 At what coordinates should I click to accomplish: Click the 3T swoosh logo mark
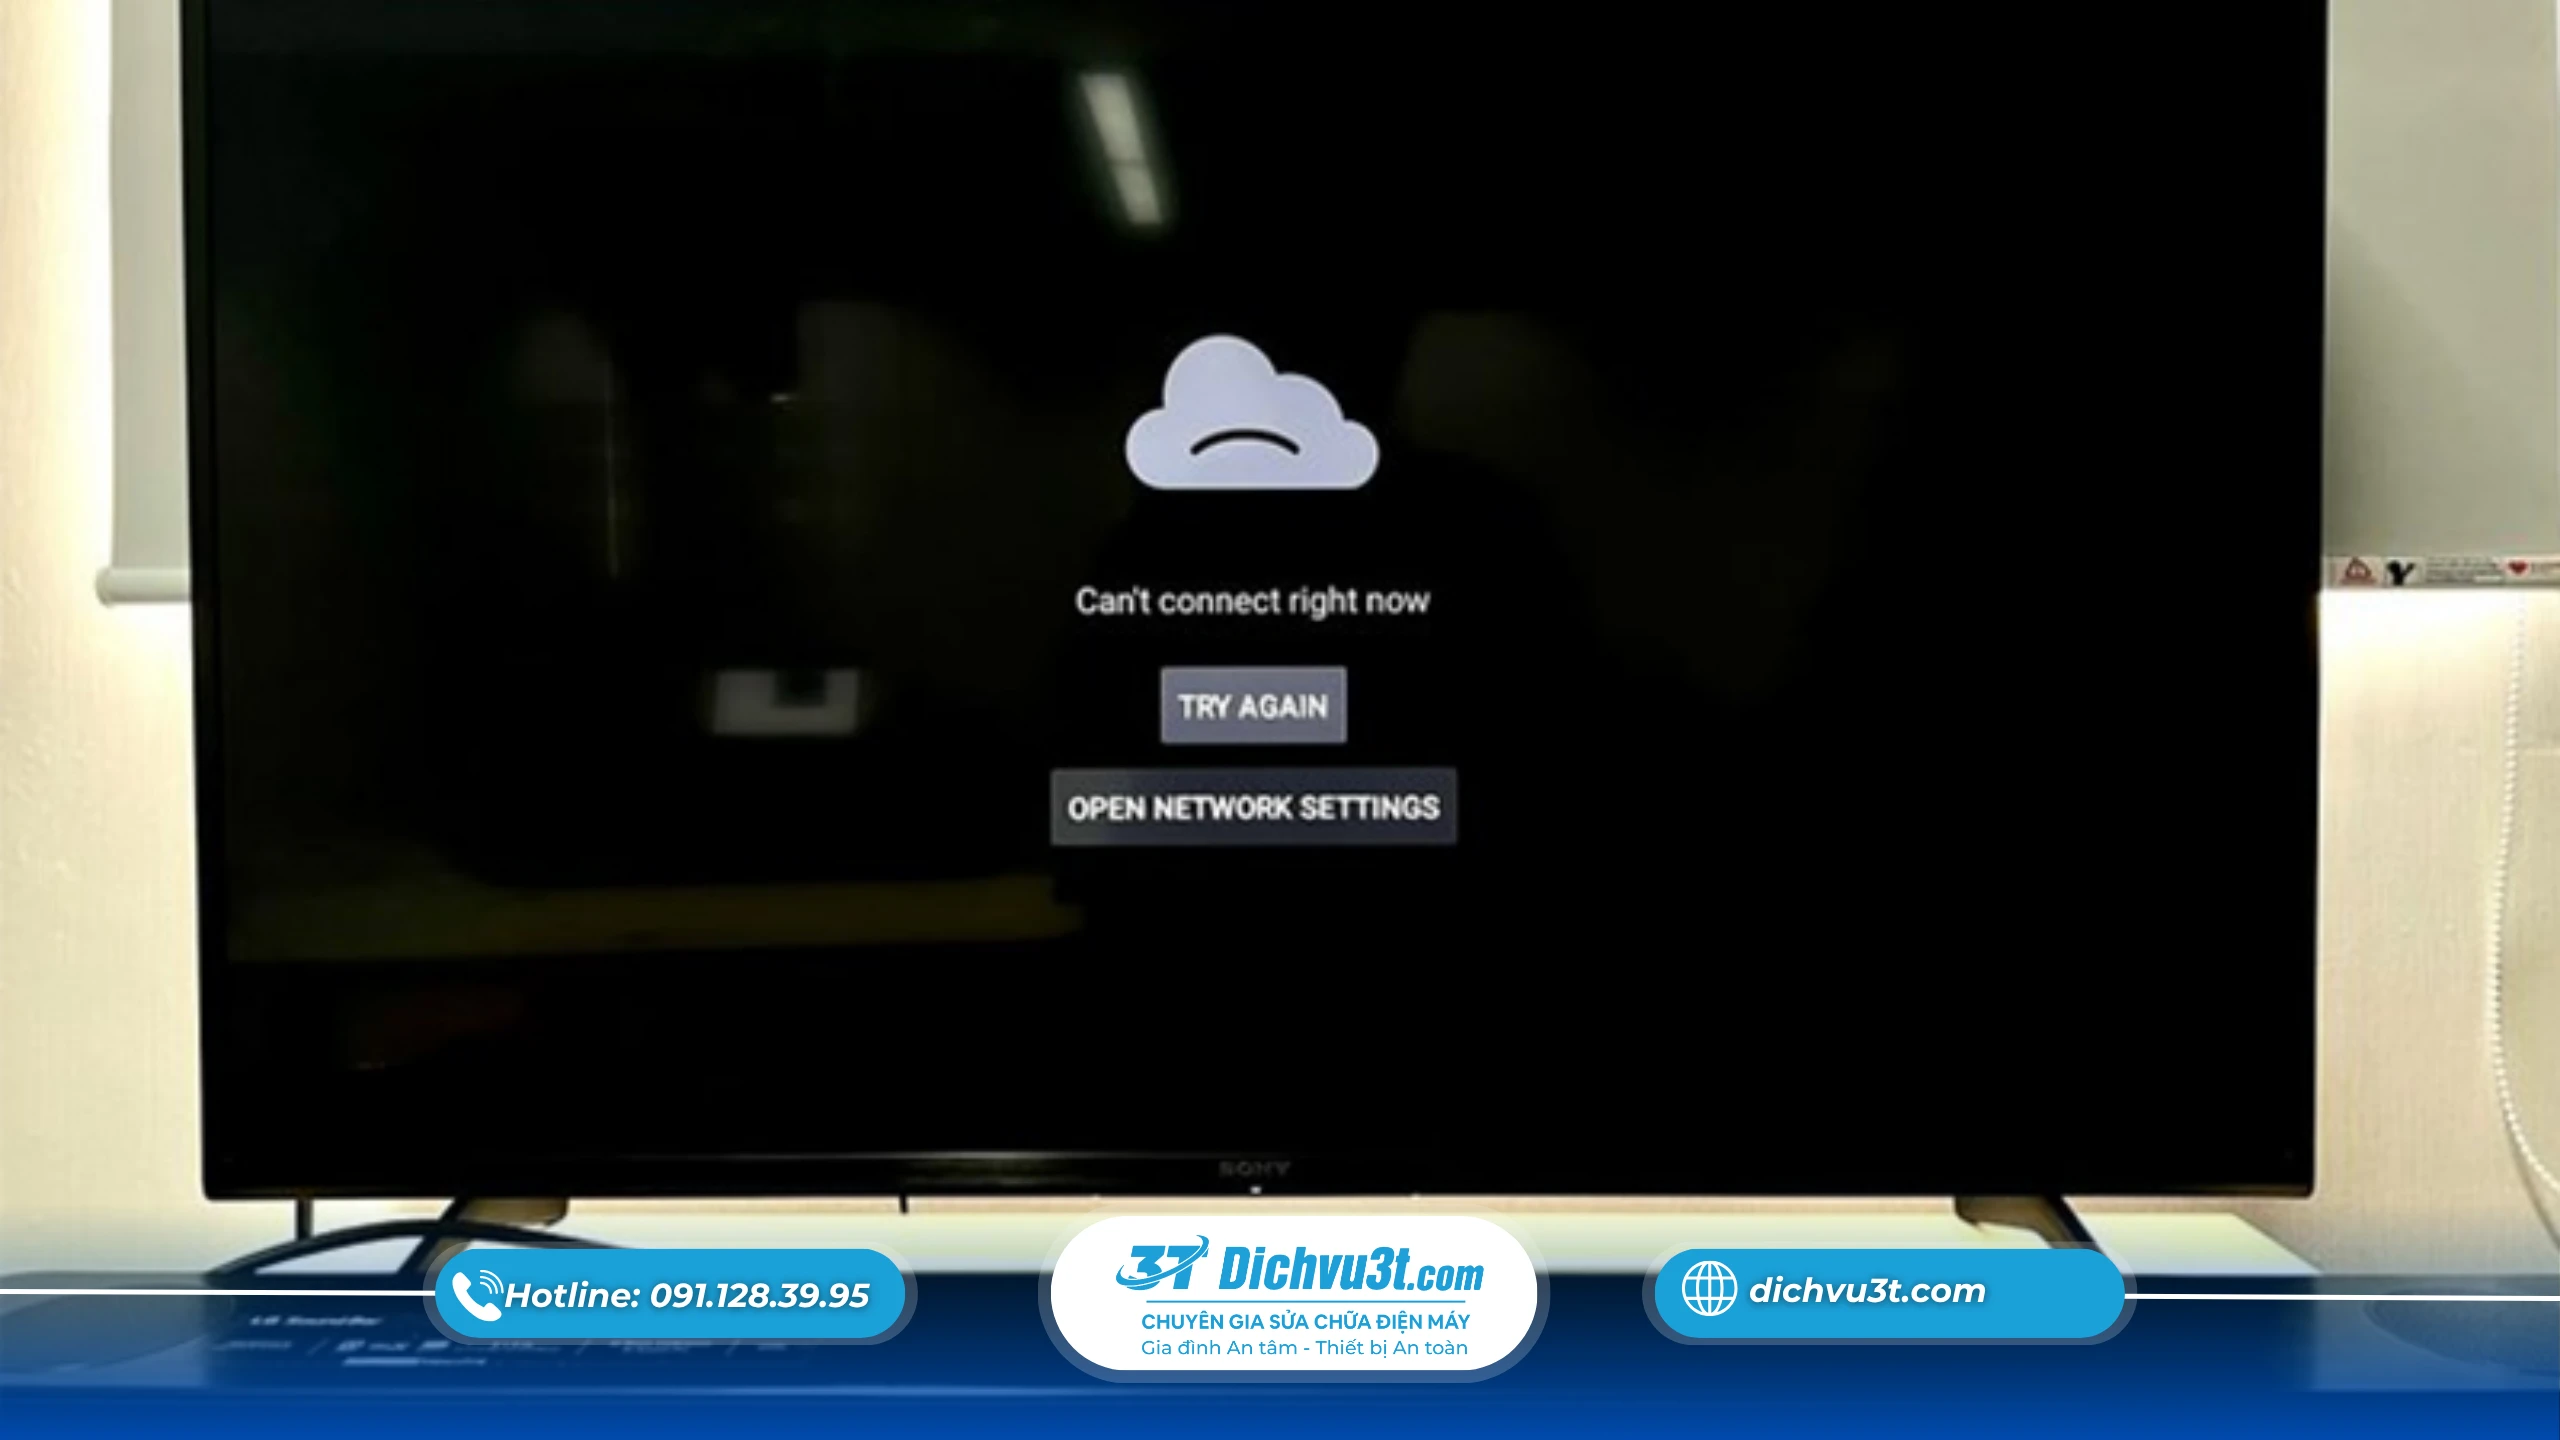(1160, 1266)
